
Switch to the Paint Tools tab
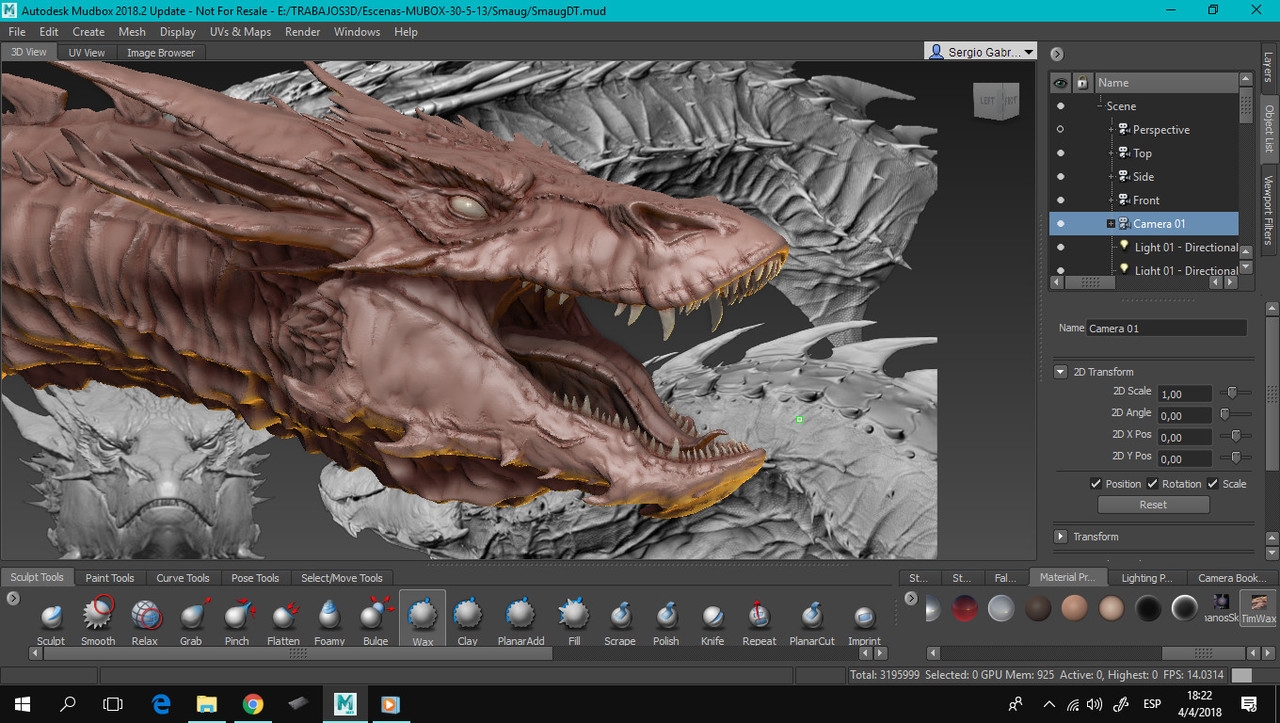(110, 577)
